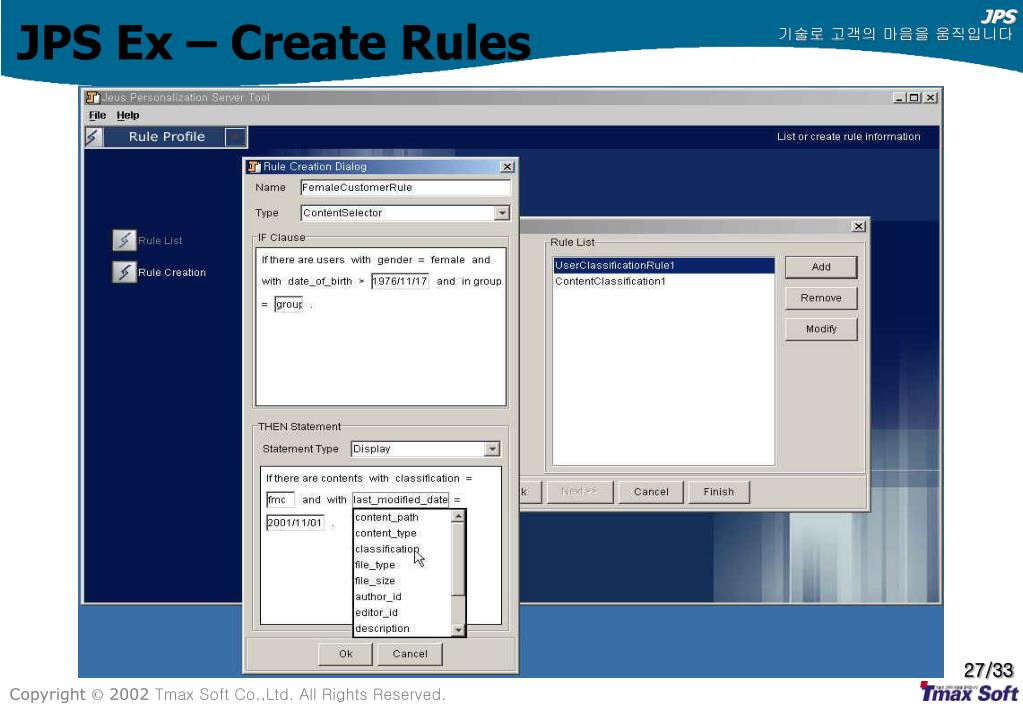The width and height of the screenshot is (1023, 708).
Task: Click the Rule Creation sidebar icon
Action: point(124,271)
